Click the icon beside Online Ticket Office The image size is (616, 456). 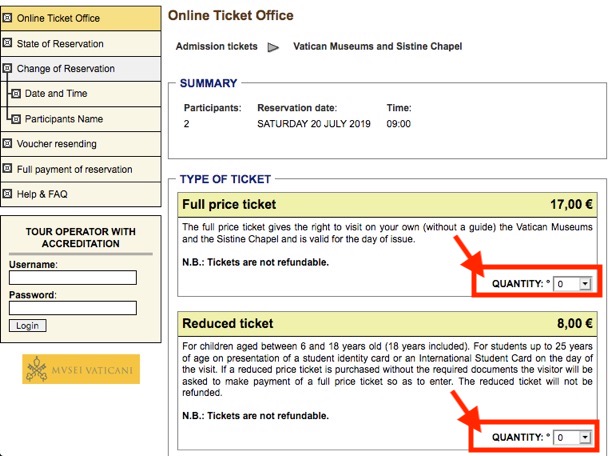pyautogui.click(x=7, y=18)
